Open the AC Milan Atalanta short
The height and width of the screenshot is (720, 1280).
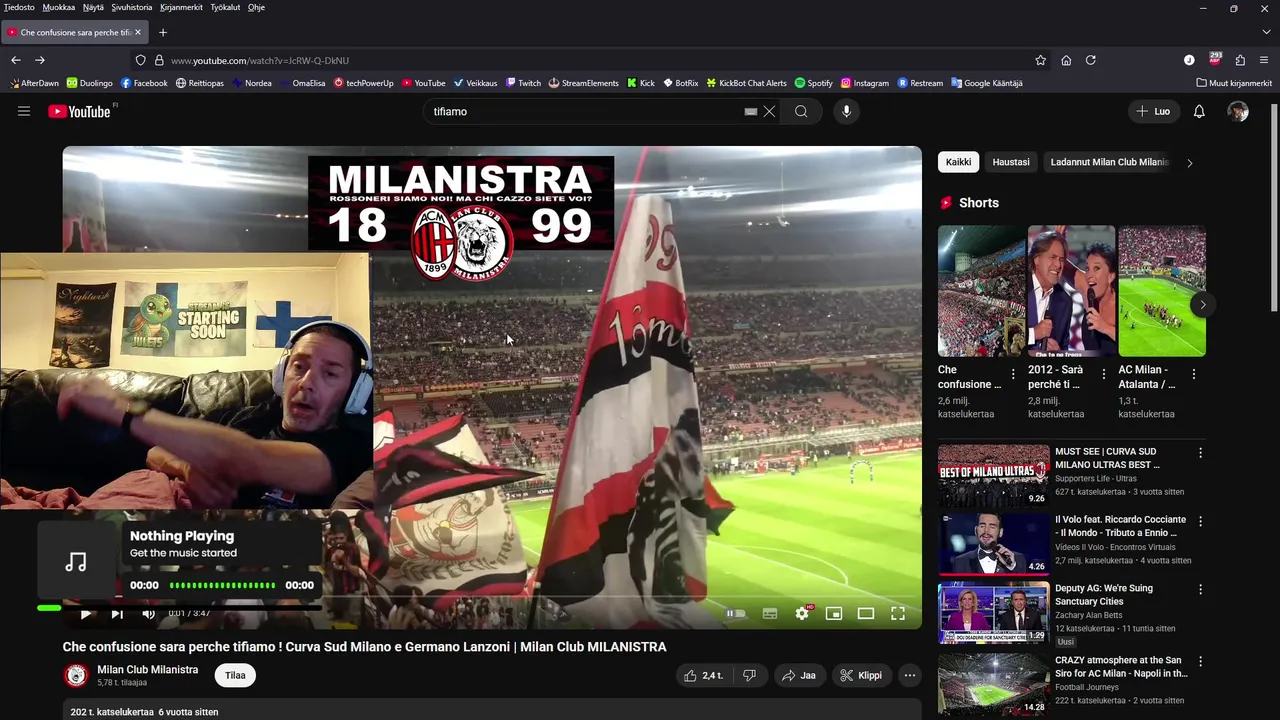pos(1162,290)
